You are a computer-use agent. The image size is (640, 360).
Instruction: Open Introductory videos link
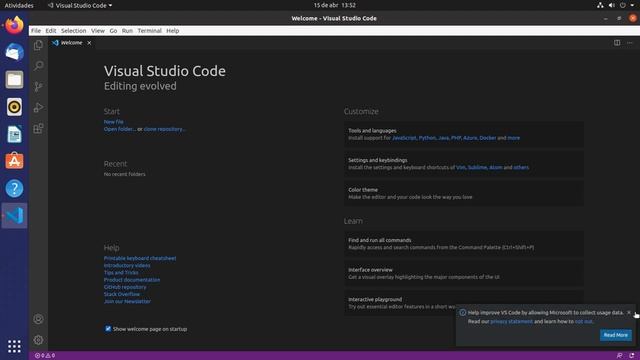127,265
